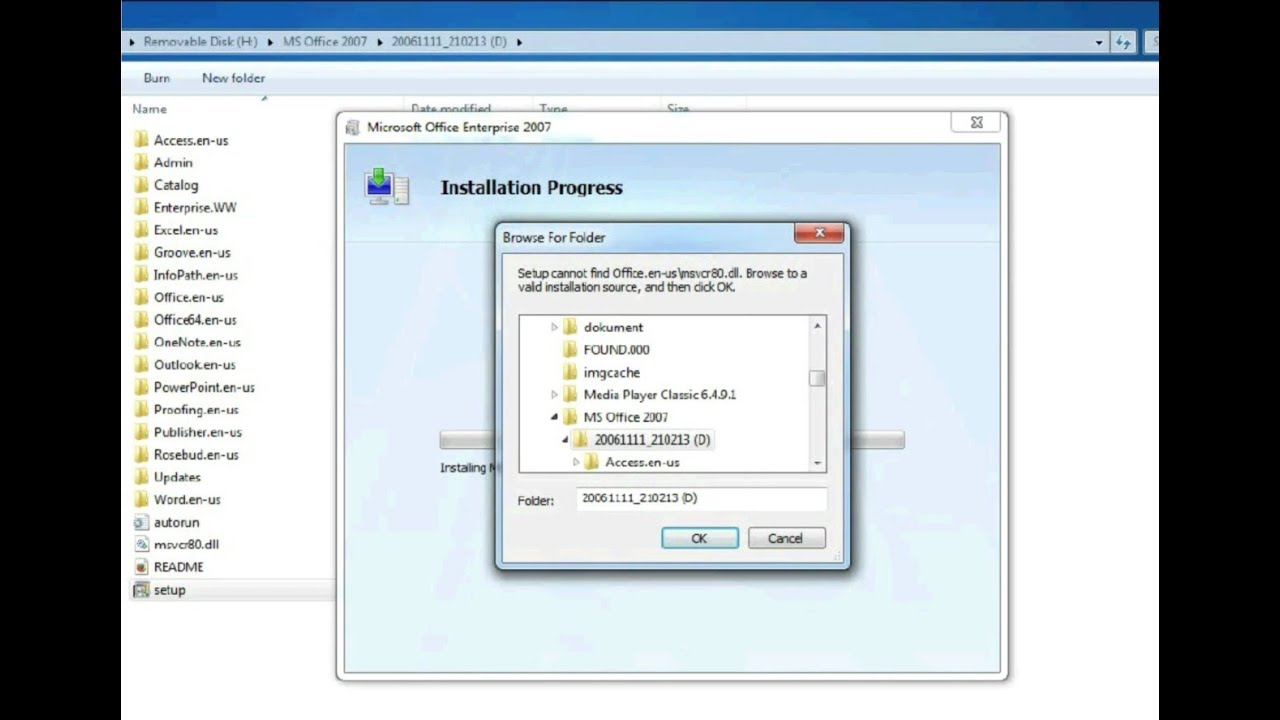Close the Browse For Folder dialog
This screenshot has width=1280, height=720.
click(819, 233)
